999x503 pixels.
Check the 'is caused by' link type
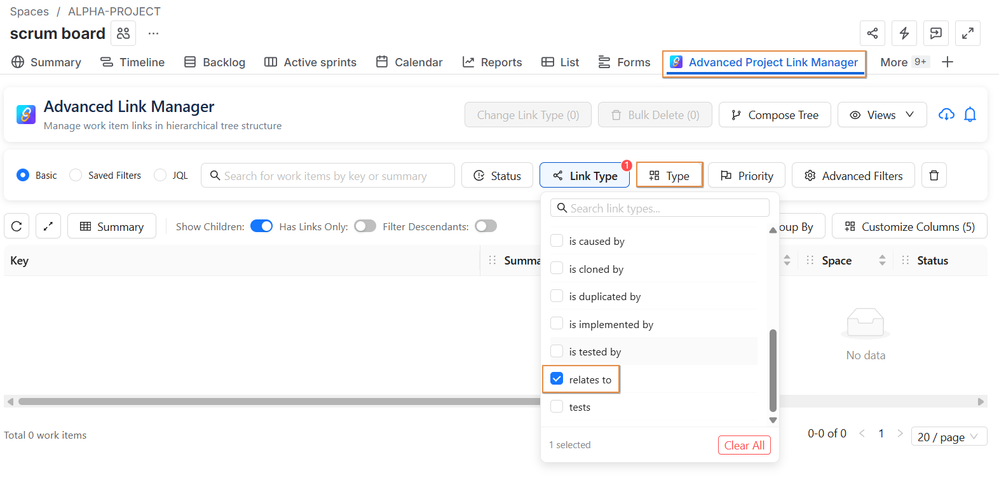click(557, 241)
